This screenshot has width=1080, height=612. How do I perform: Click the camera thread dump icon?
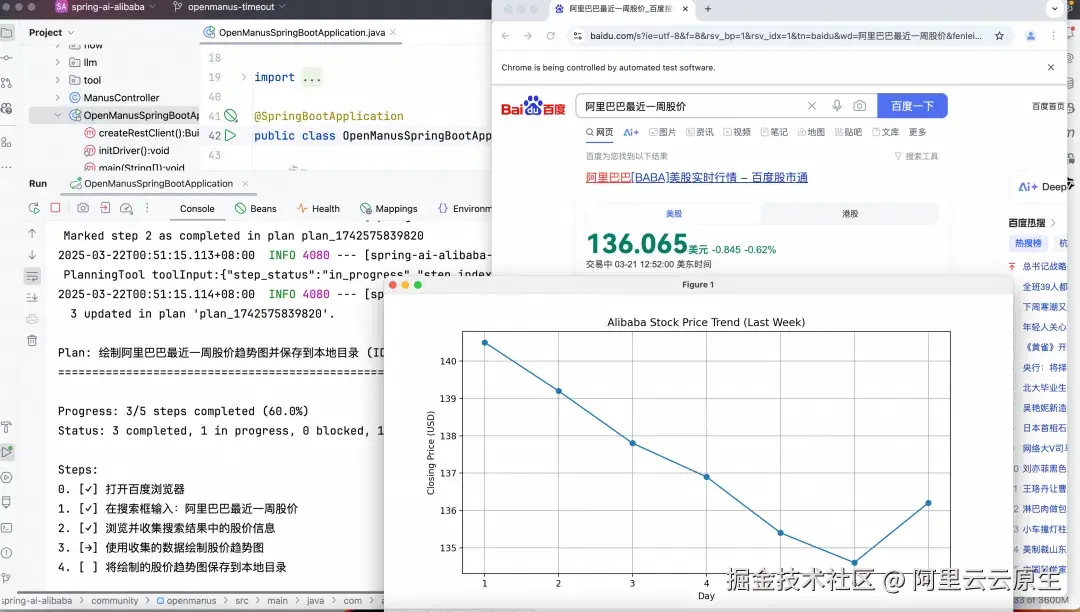pyautogui.click(x=83, y=208)
